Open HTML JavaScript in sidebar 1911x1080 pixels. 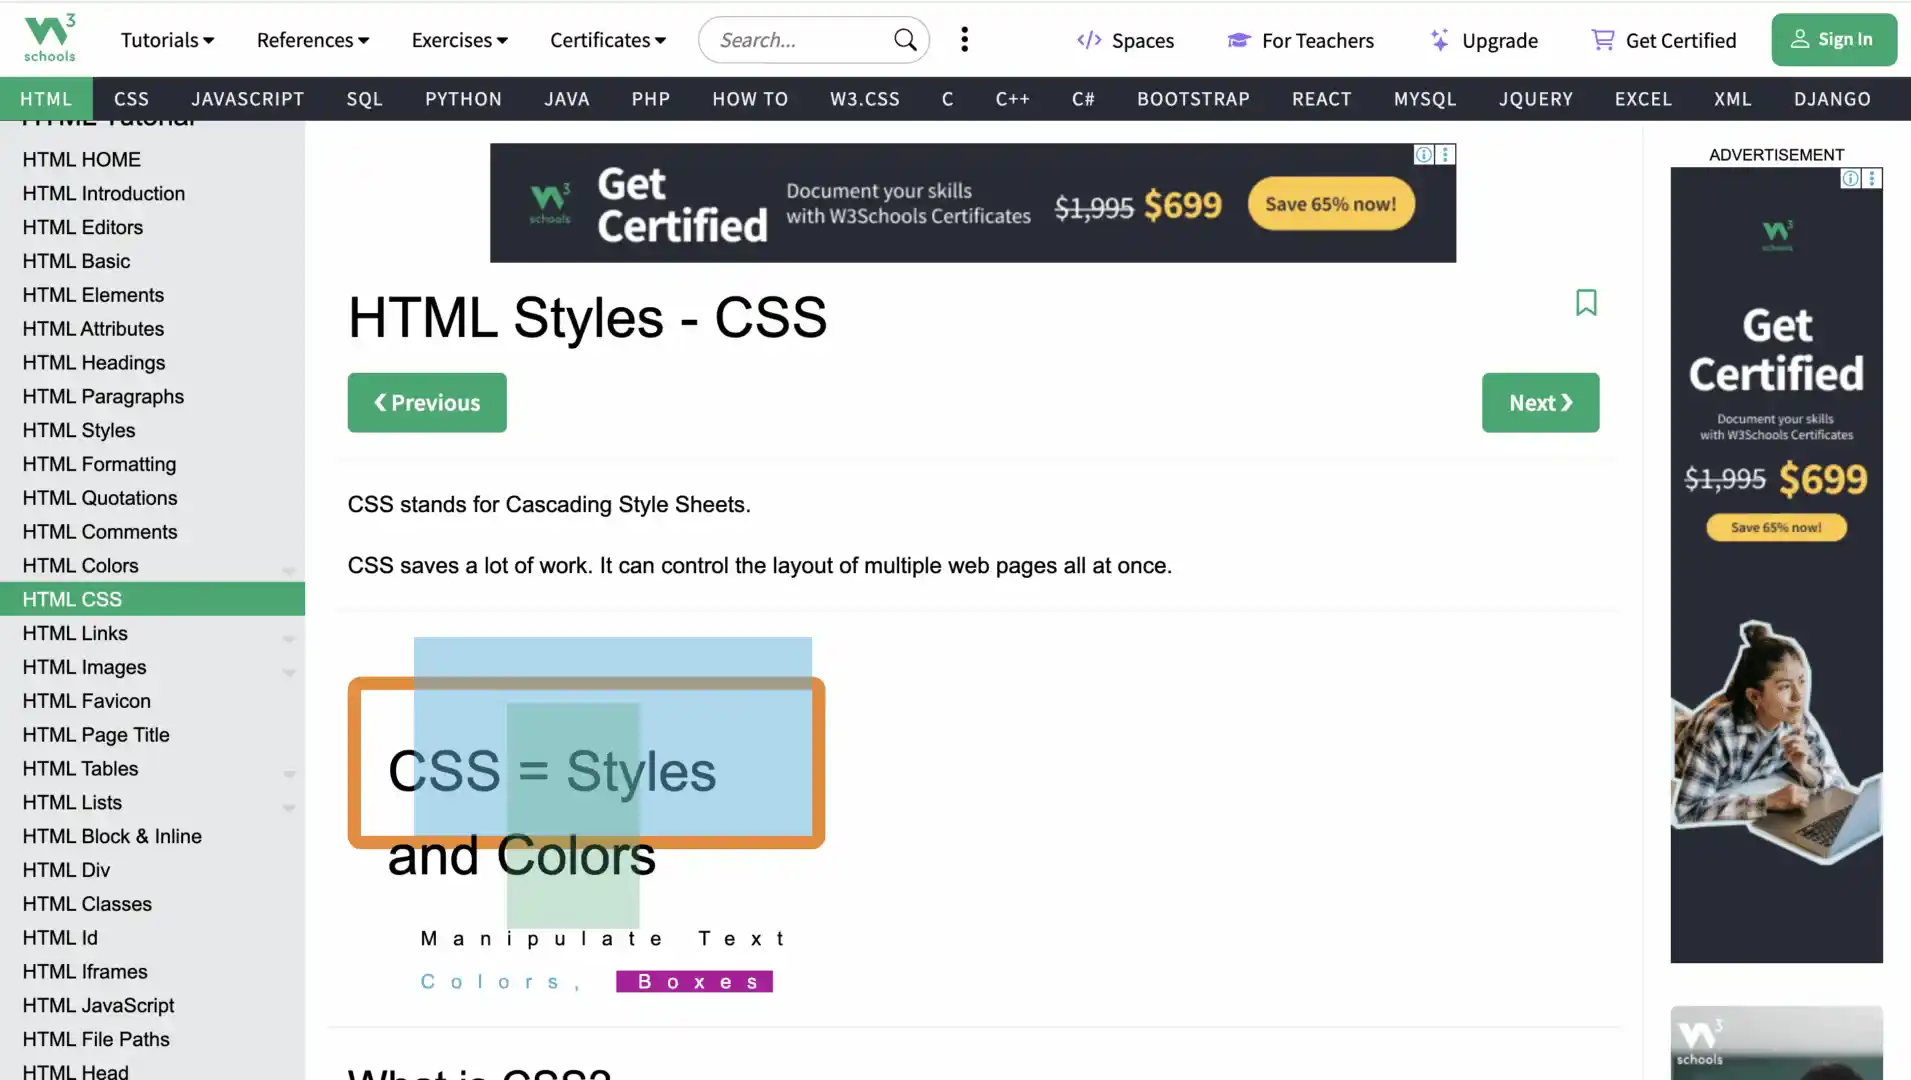pyautogui.click(x=152, y=1006)
